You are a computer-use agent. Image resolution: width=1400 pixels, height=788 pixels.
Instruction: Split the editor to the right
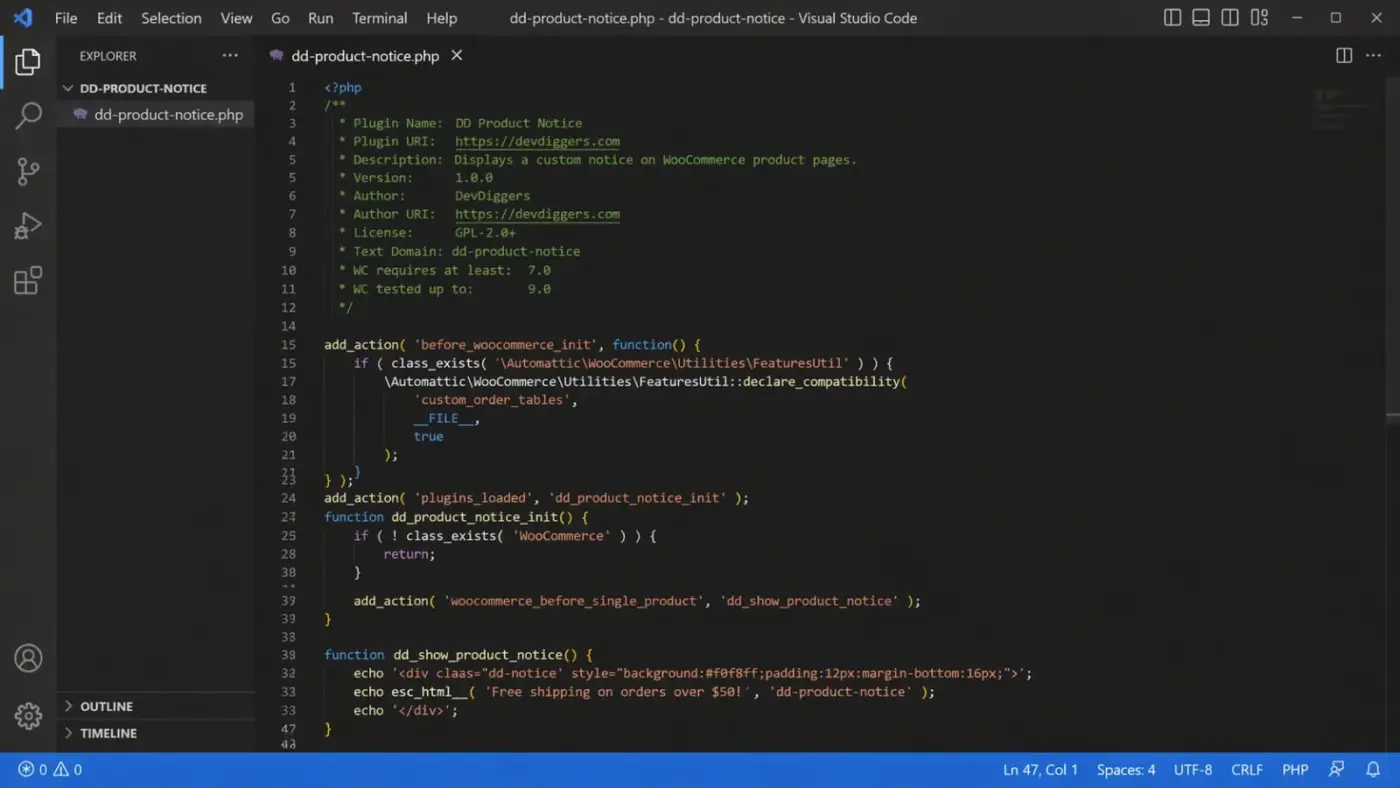pos(1344,56)
